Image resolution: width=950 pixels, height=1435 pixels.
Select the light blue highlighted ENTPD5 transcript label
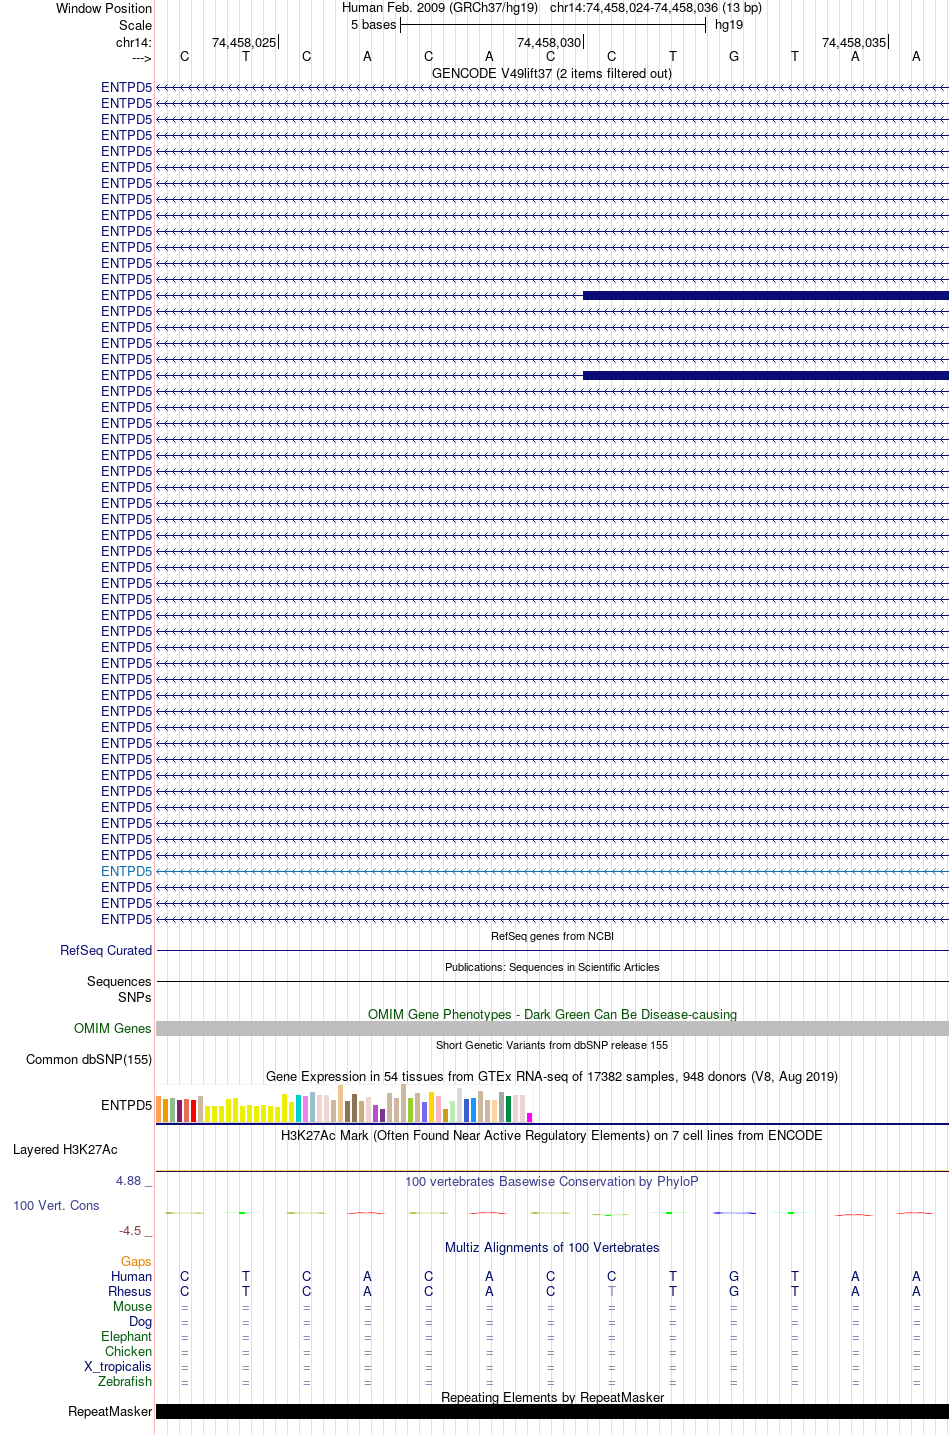(127, 871)
